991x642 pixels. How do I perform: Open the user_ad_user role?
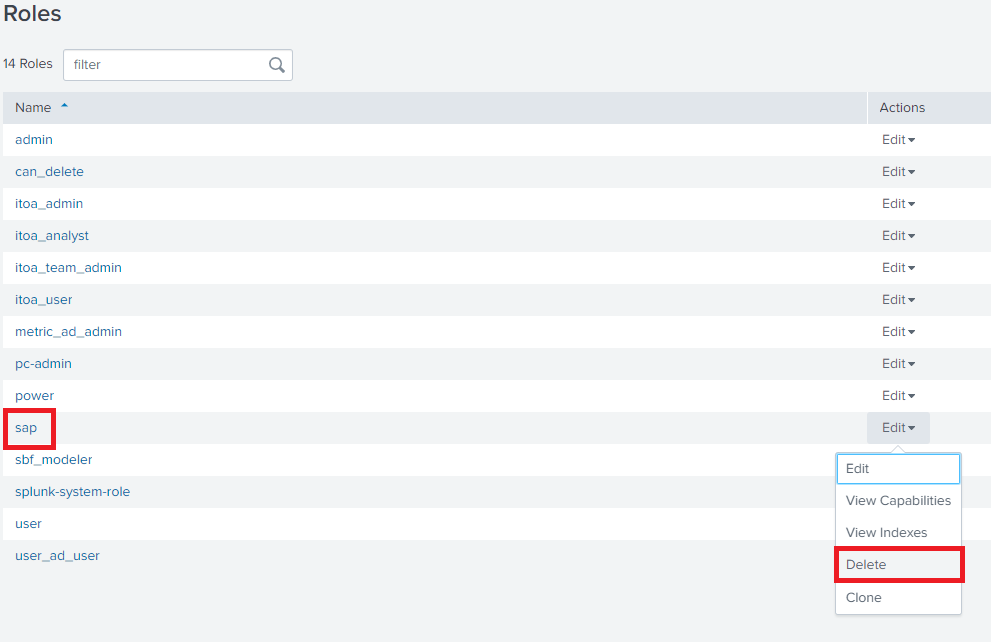pos(57,556)
